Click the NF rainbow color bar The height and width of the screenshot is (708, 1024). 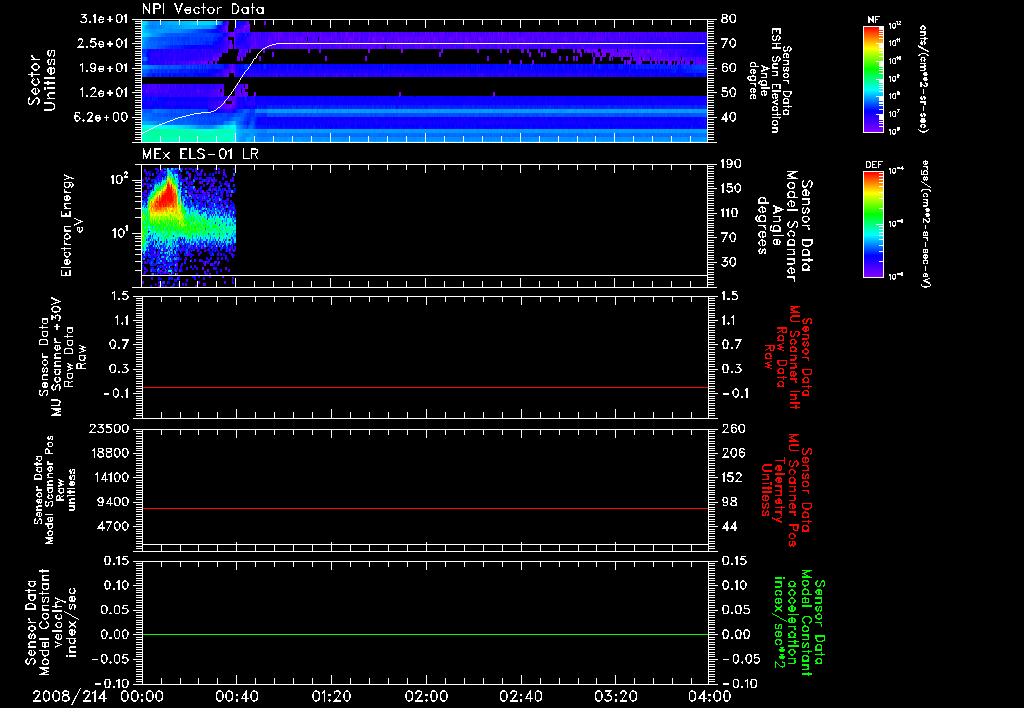873,79
